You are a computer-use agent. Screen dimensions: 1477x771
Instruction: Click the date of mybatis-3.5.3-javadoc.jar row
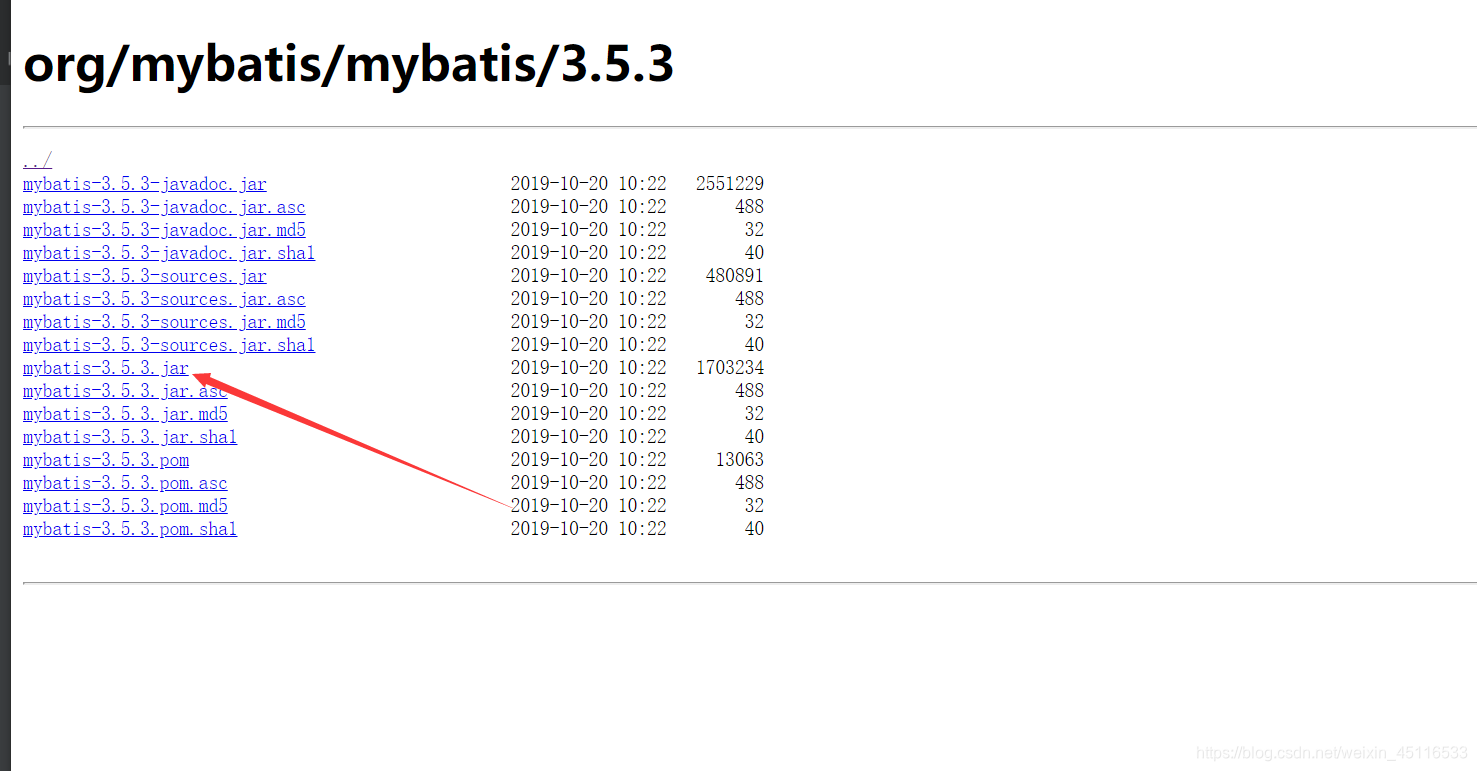(589, 184)
